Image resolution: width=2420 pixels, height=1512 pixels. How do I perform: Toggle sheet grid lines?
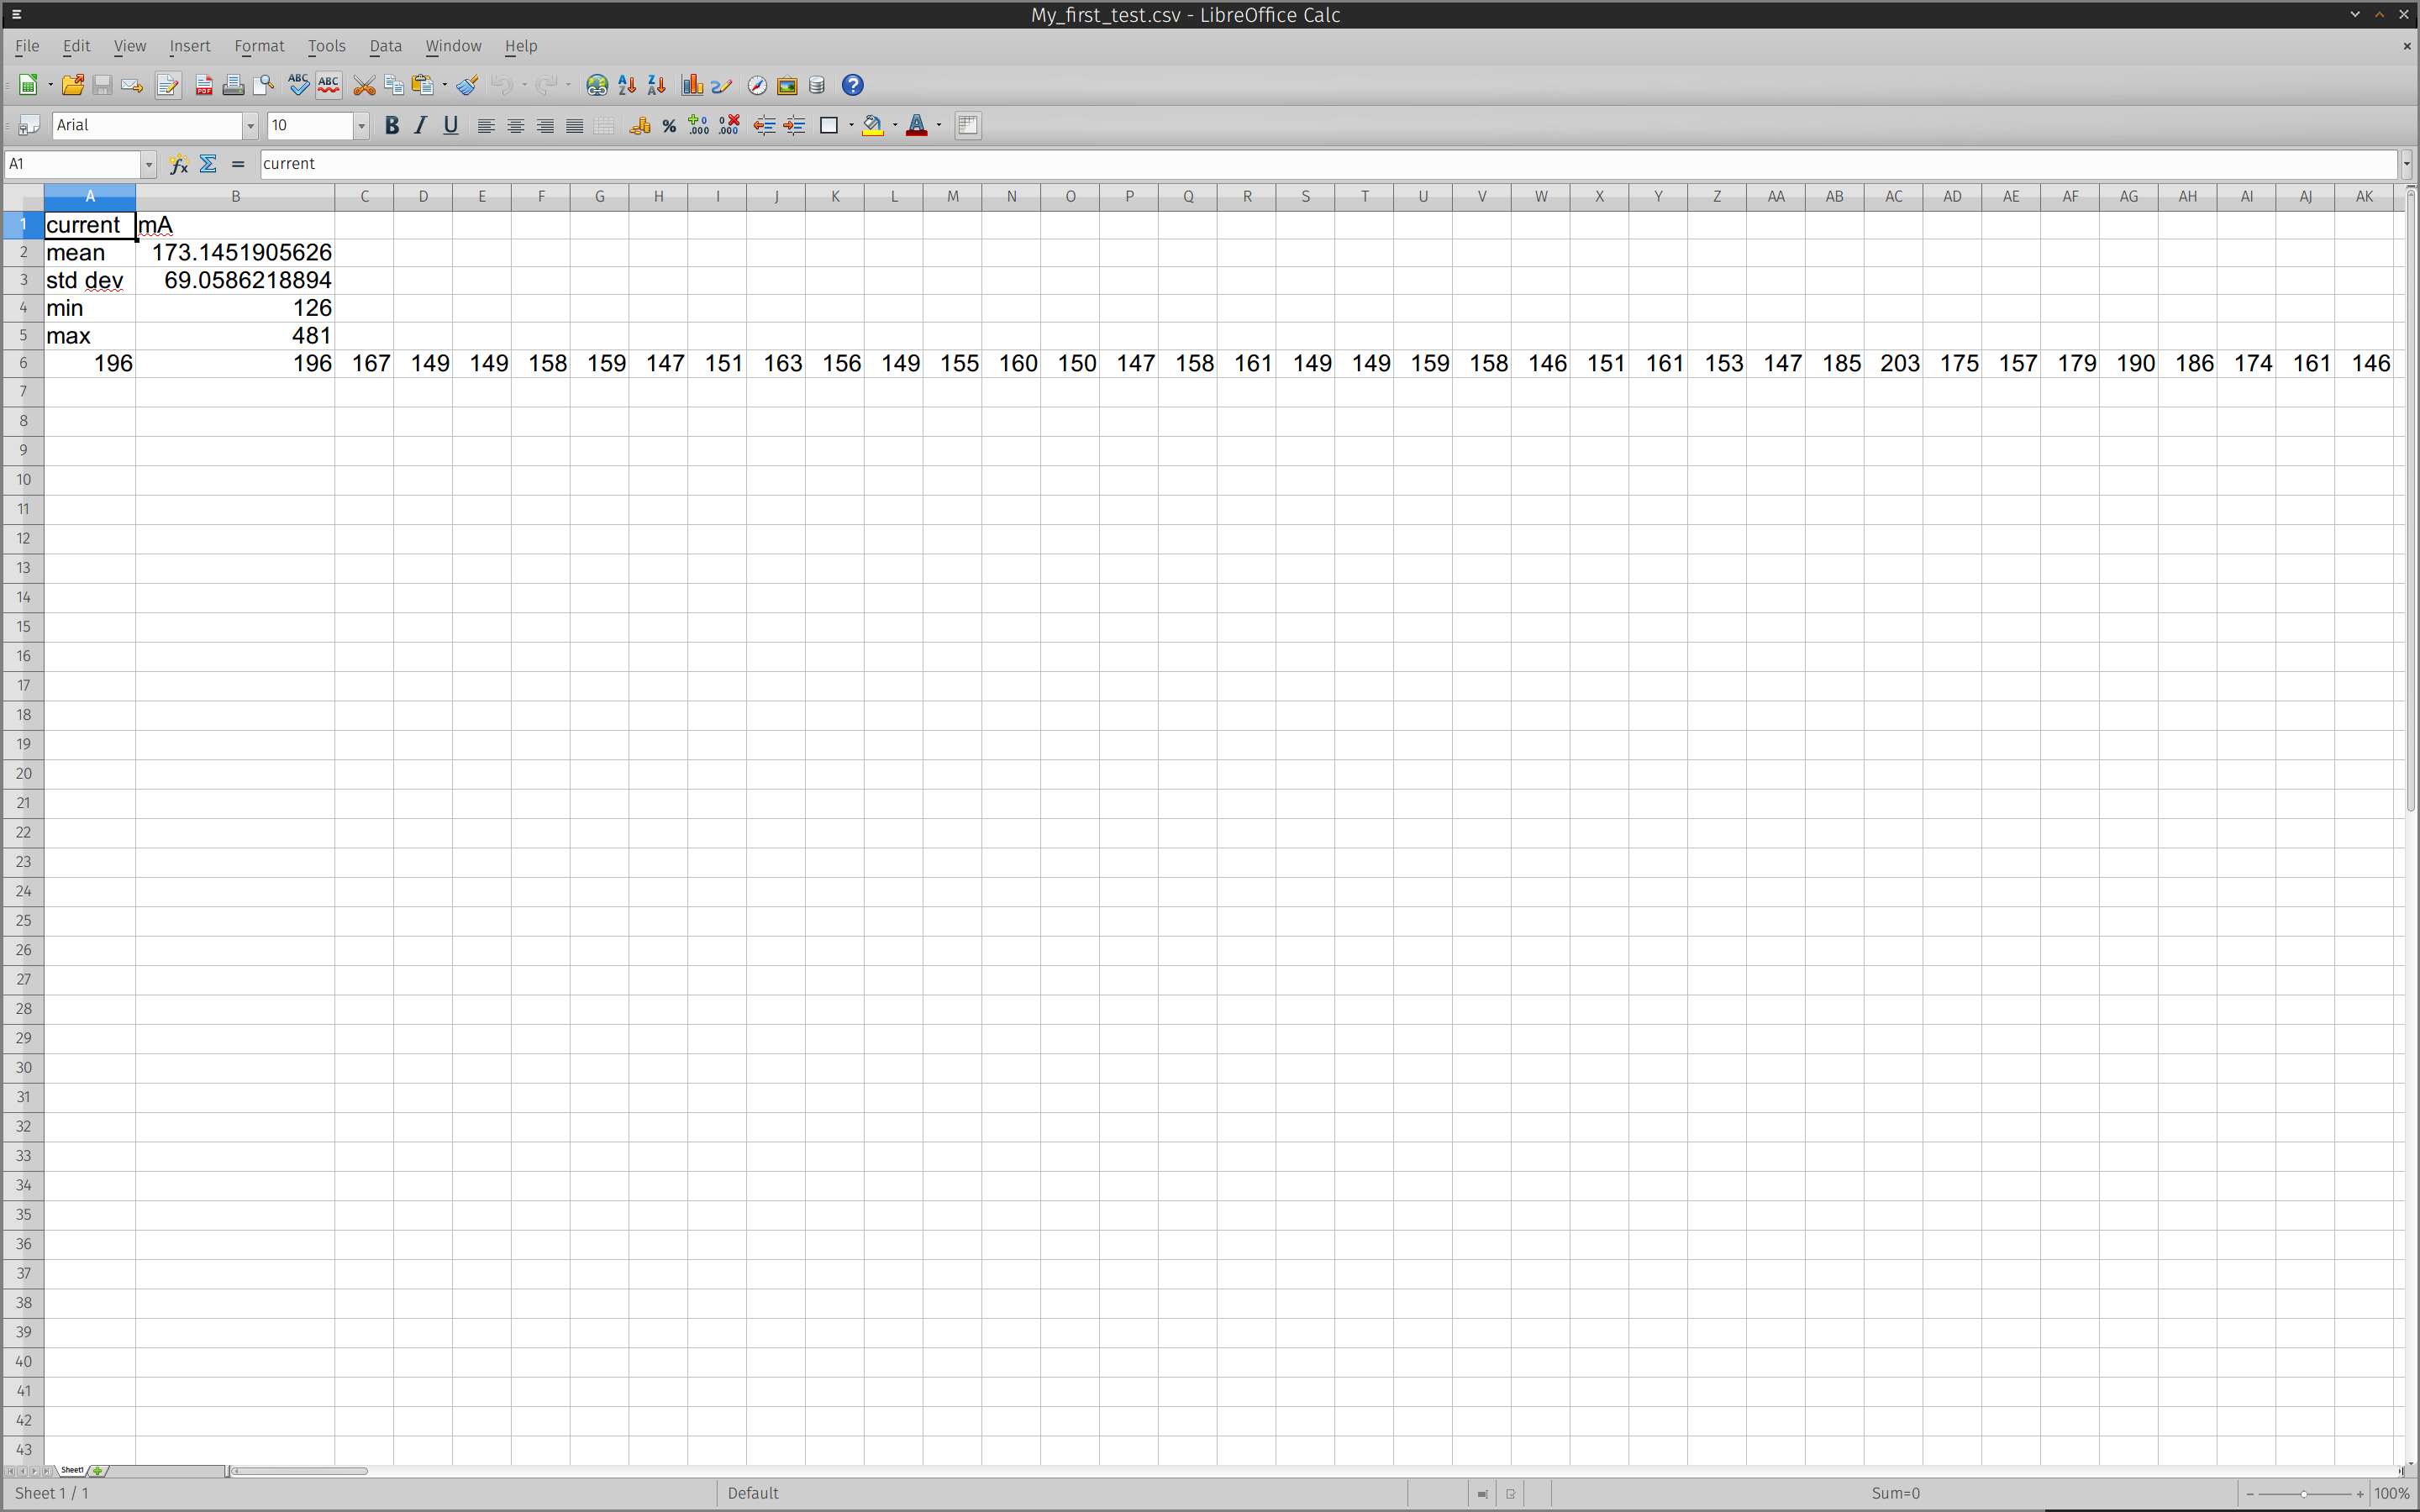tap(967, 125)
